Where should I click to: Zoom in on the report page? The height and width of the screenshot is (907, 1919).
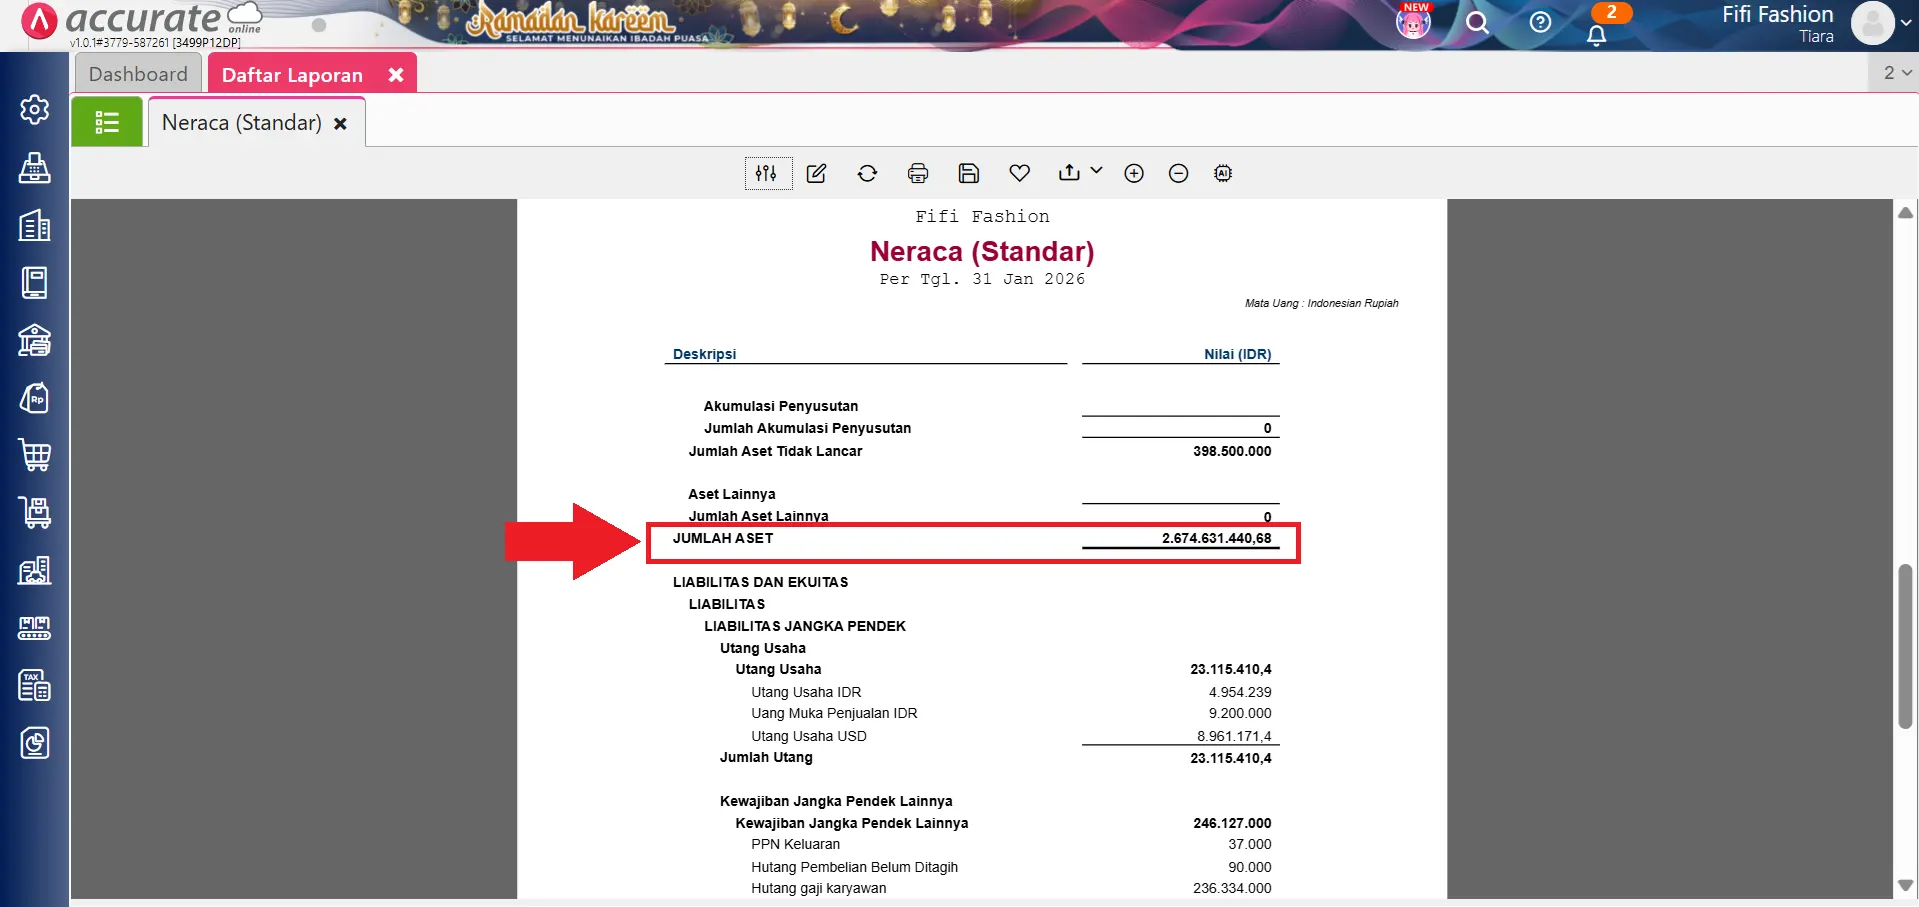click(x=1134, y=173)
